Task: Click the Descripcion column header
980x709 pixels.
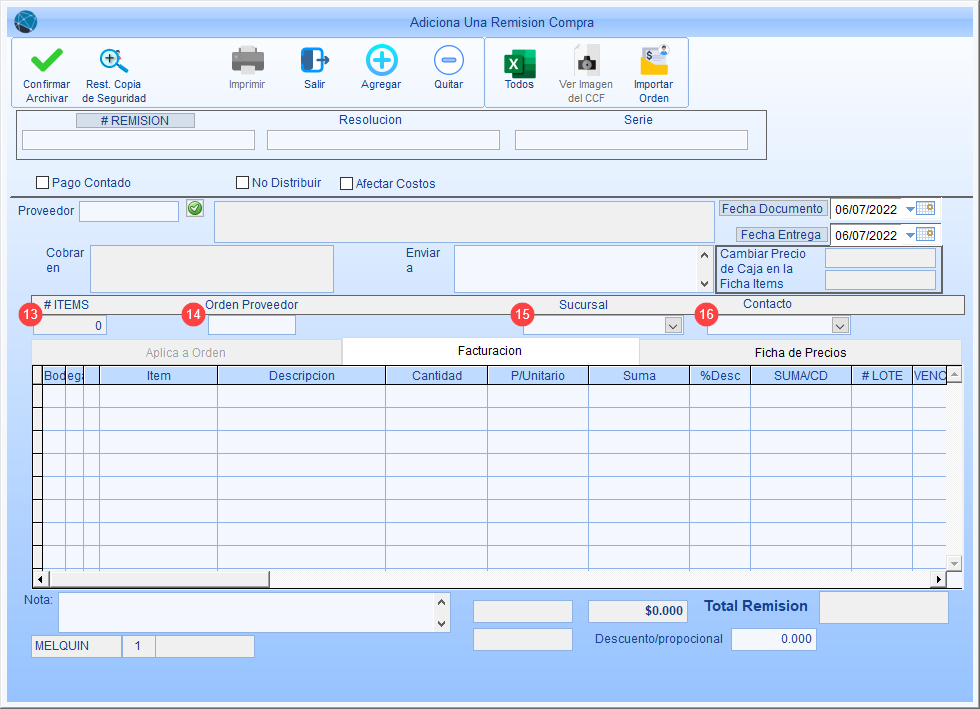Action: pyautogui.click(x=302, y=376)
